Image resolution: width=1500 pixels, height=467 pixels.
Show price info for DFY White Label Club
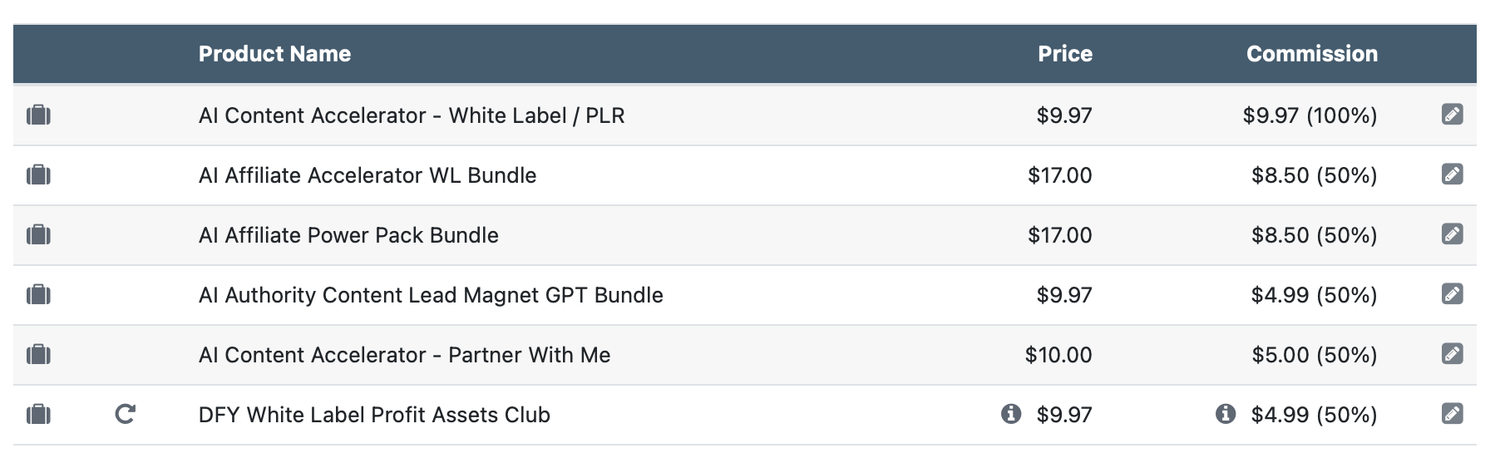point(1011,413)
